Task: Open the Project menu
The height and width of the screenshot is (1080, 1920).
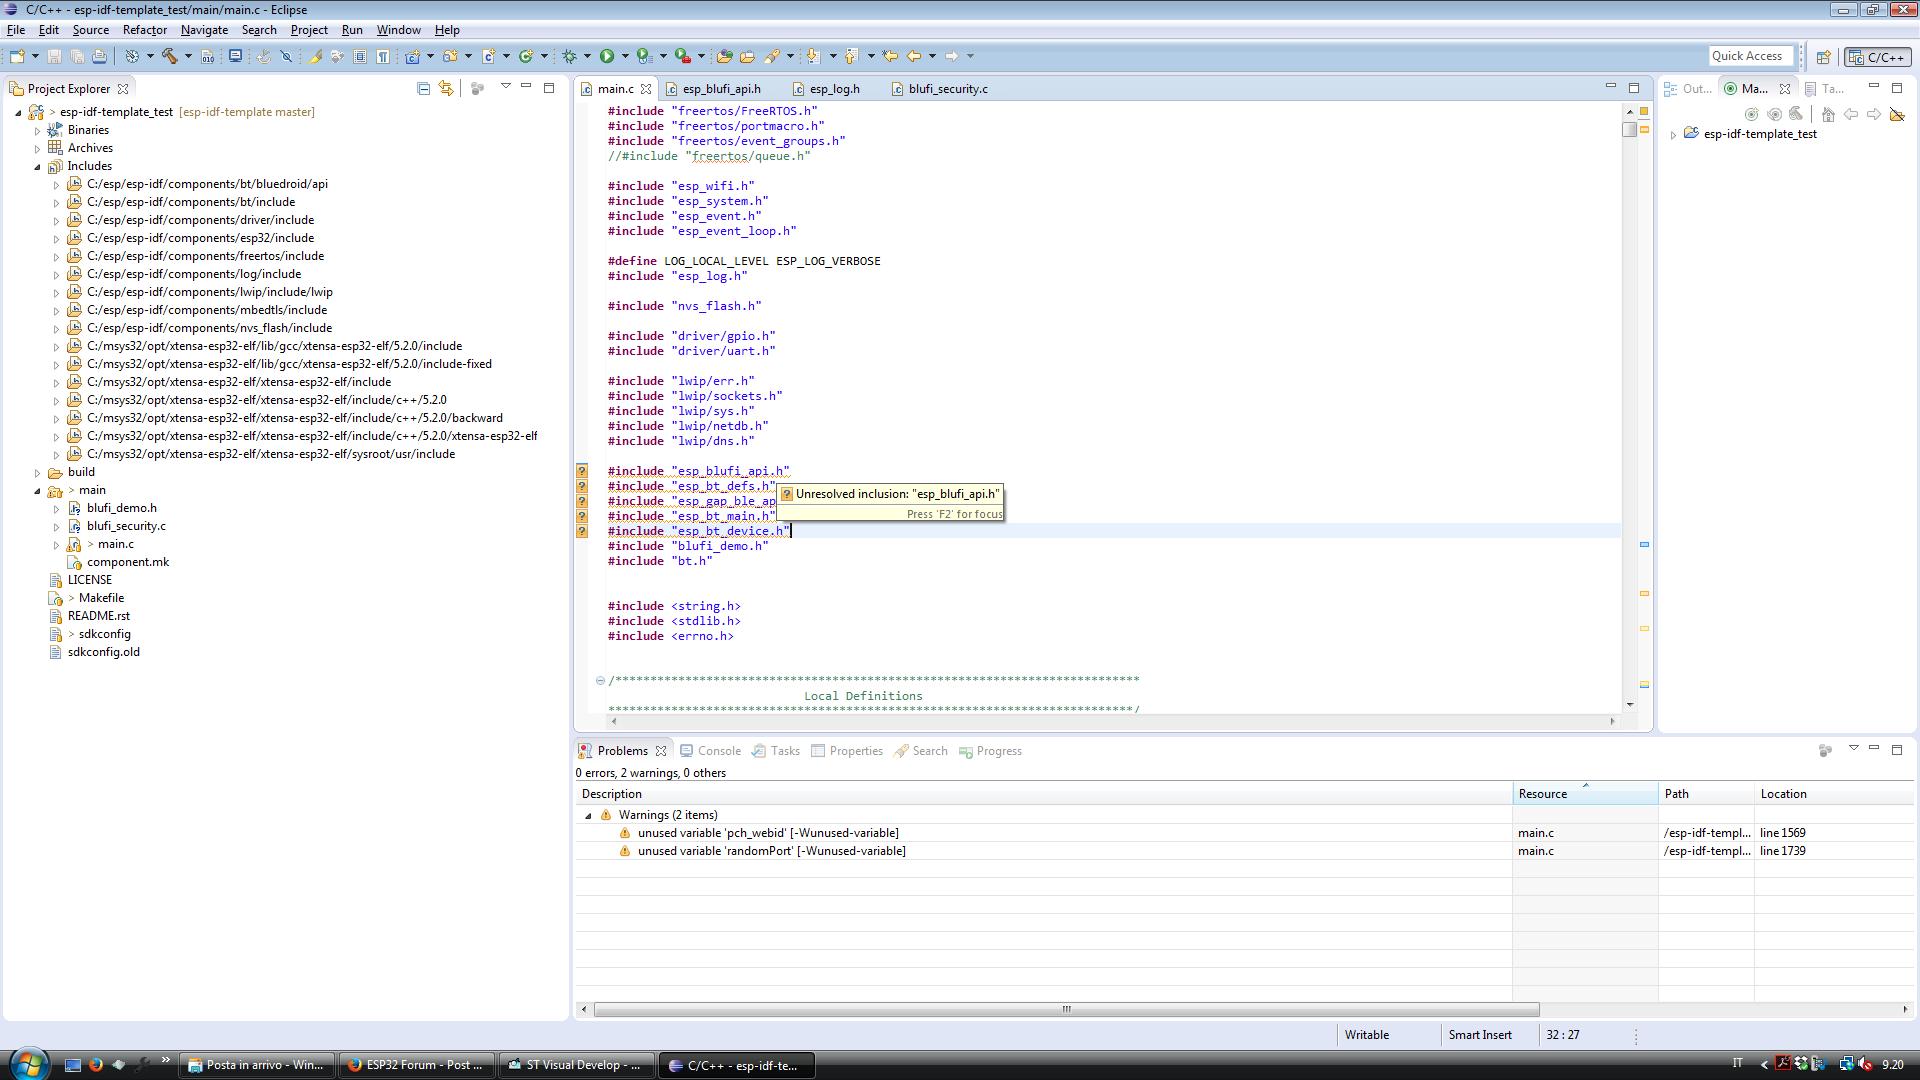Action: coord(309,30)
